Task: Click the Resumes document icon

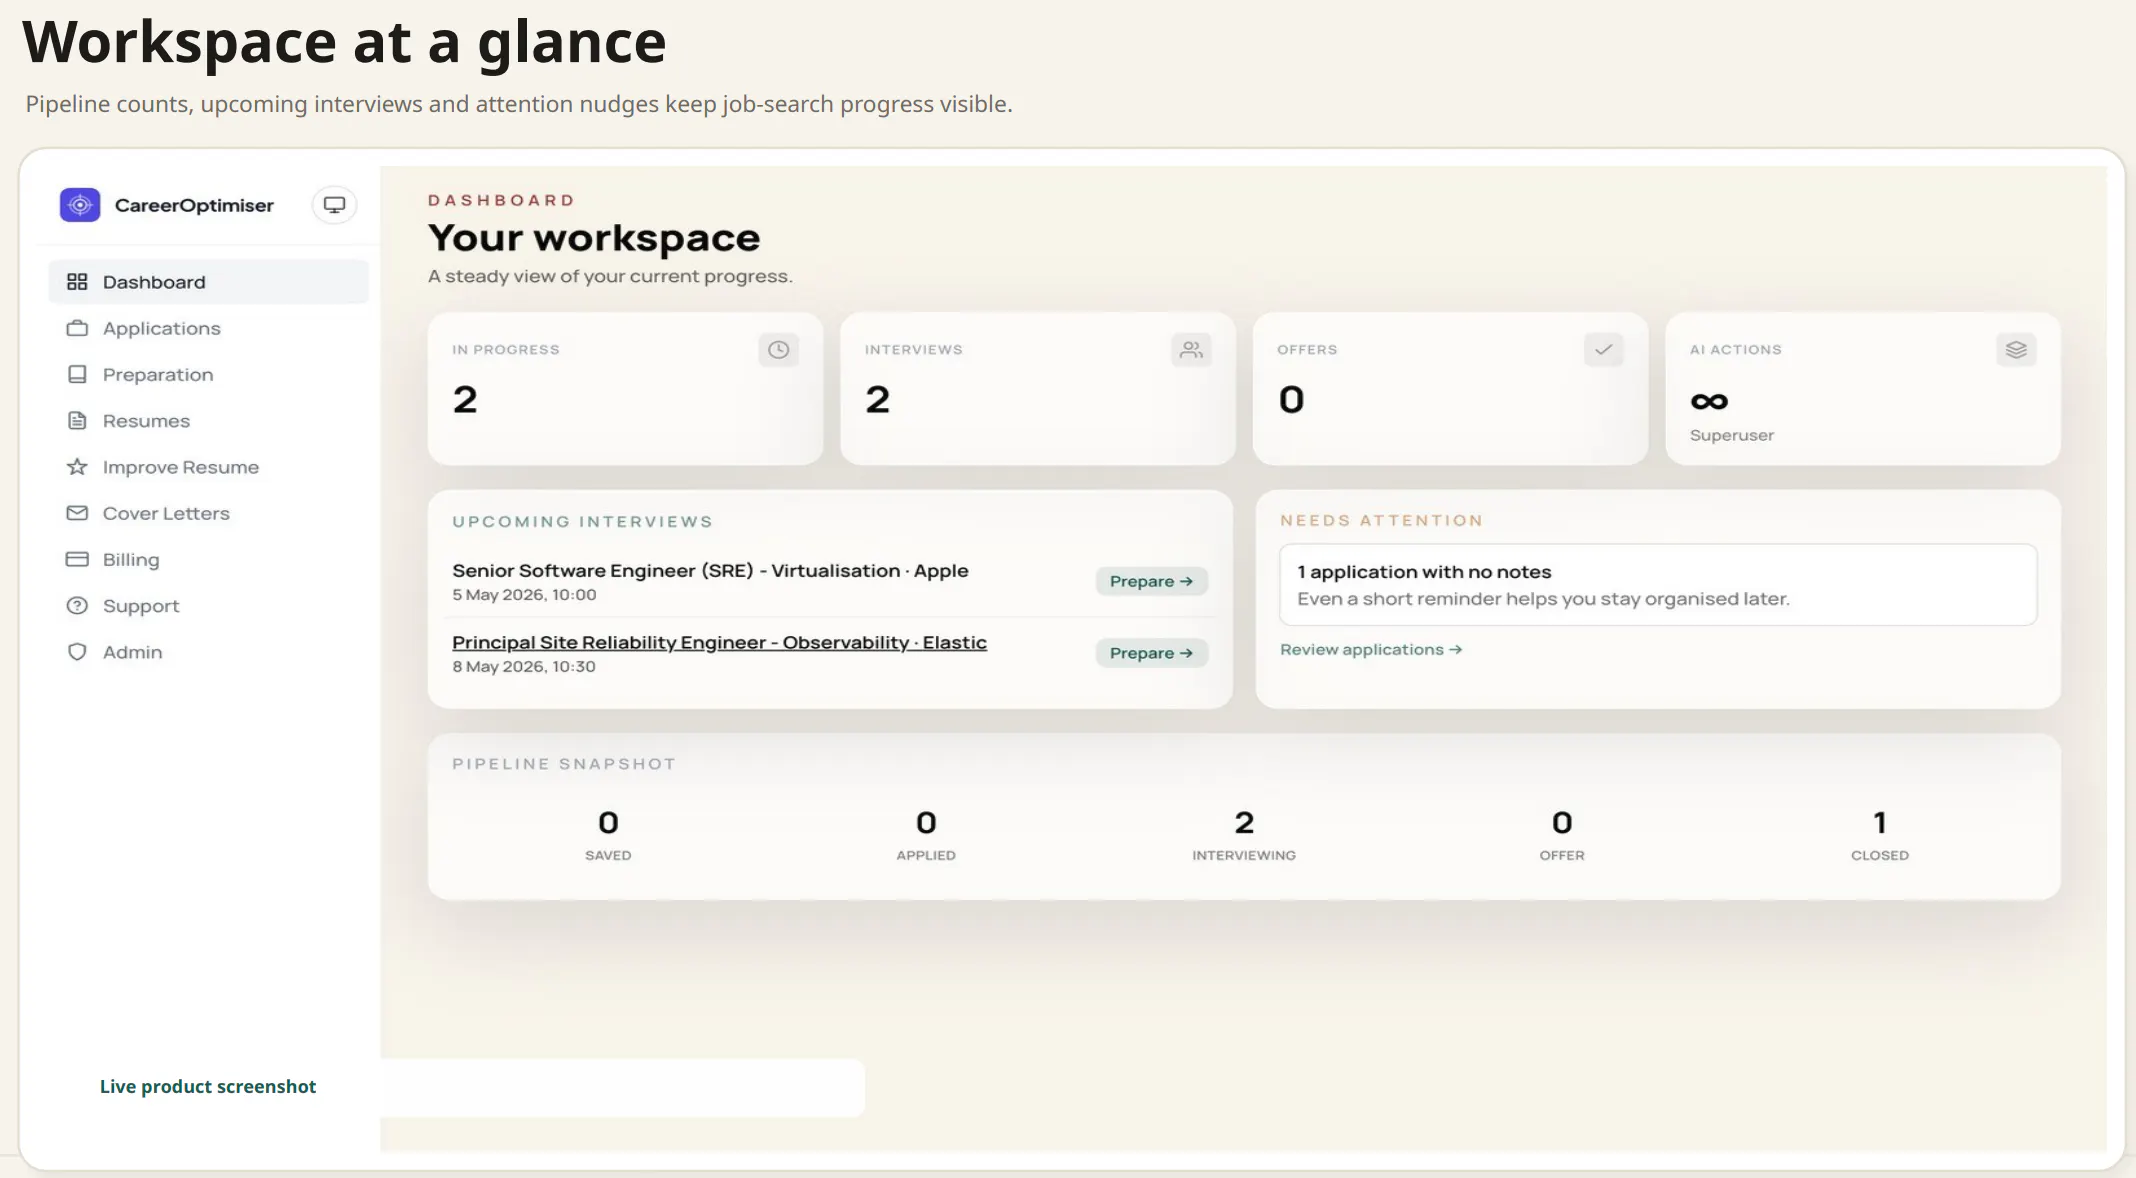Action: click(77, 421)
